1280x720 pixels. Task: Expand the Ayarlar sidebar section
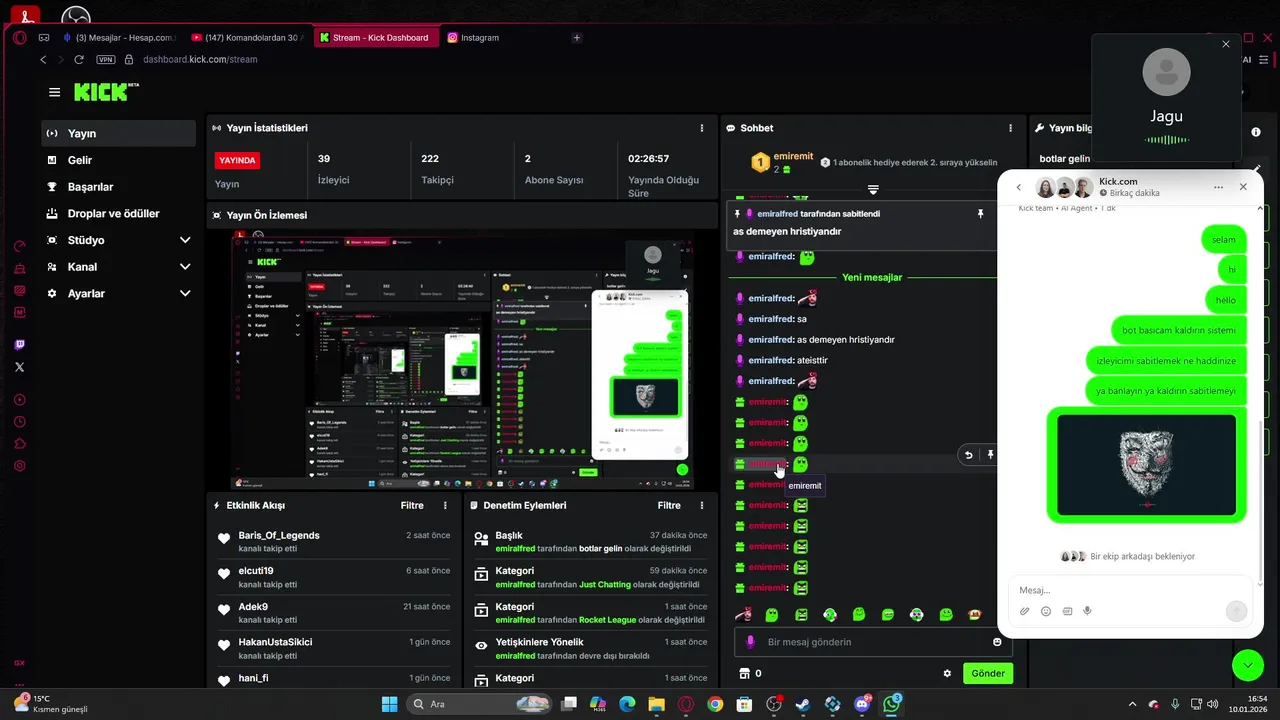pyautogui.click(x=185, y=294)
